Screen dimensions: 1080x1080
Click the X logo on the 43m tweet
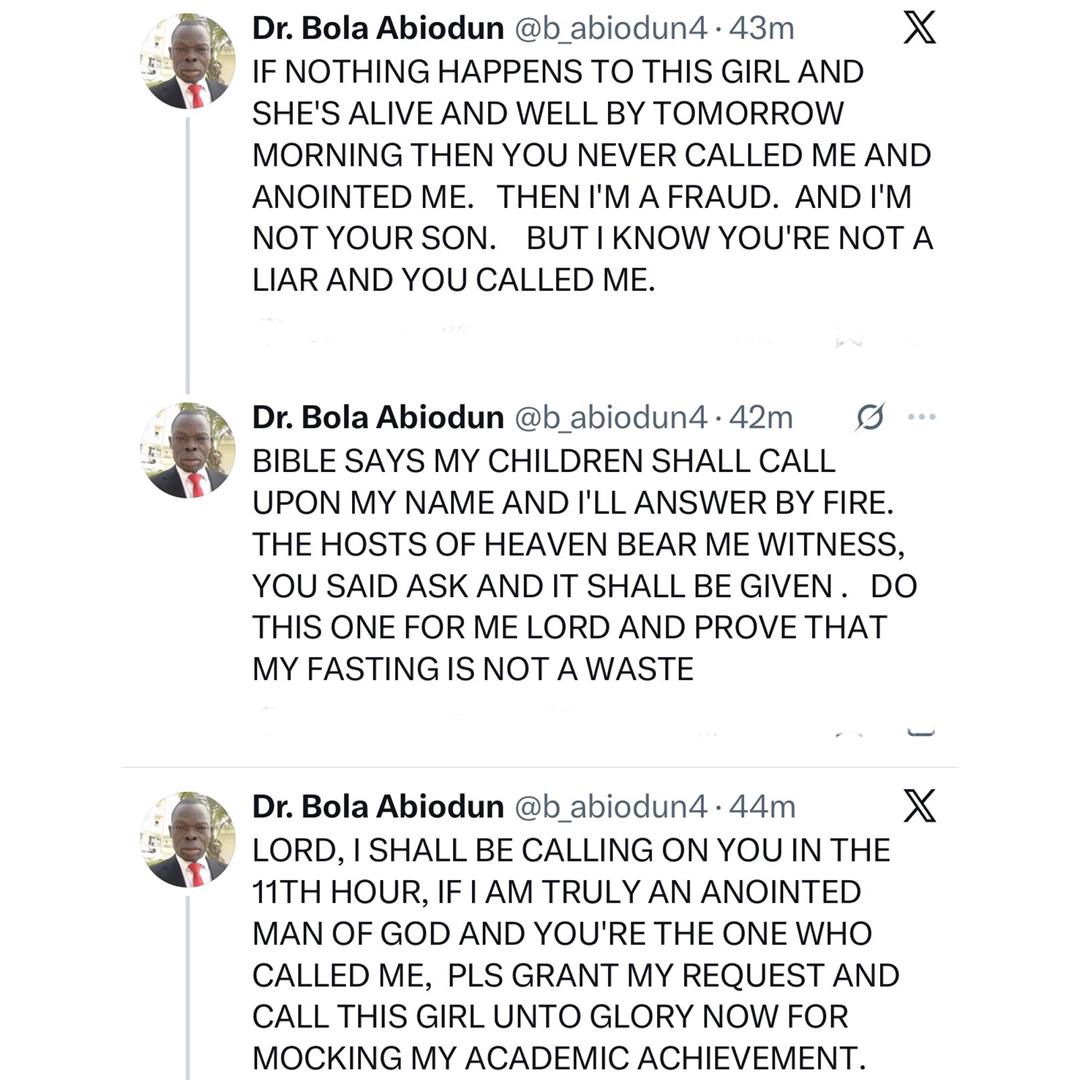[x=919, y=29]
